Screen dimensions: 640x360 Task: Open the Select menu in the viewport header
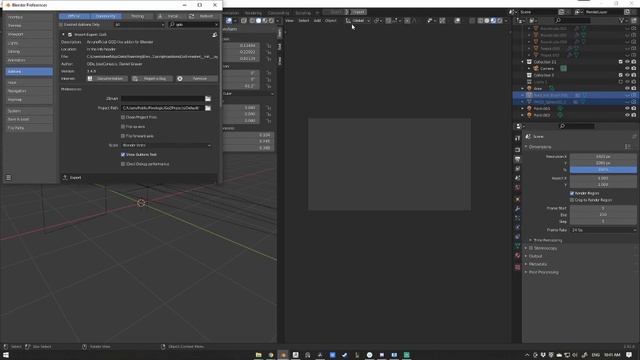[x=304, y=20]
